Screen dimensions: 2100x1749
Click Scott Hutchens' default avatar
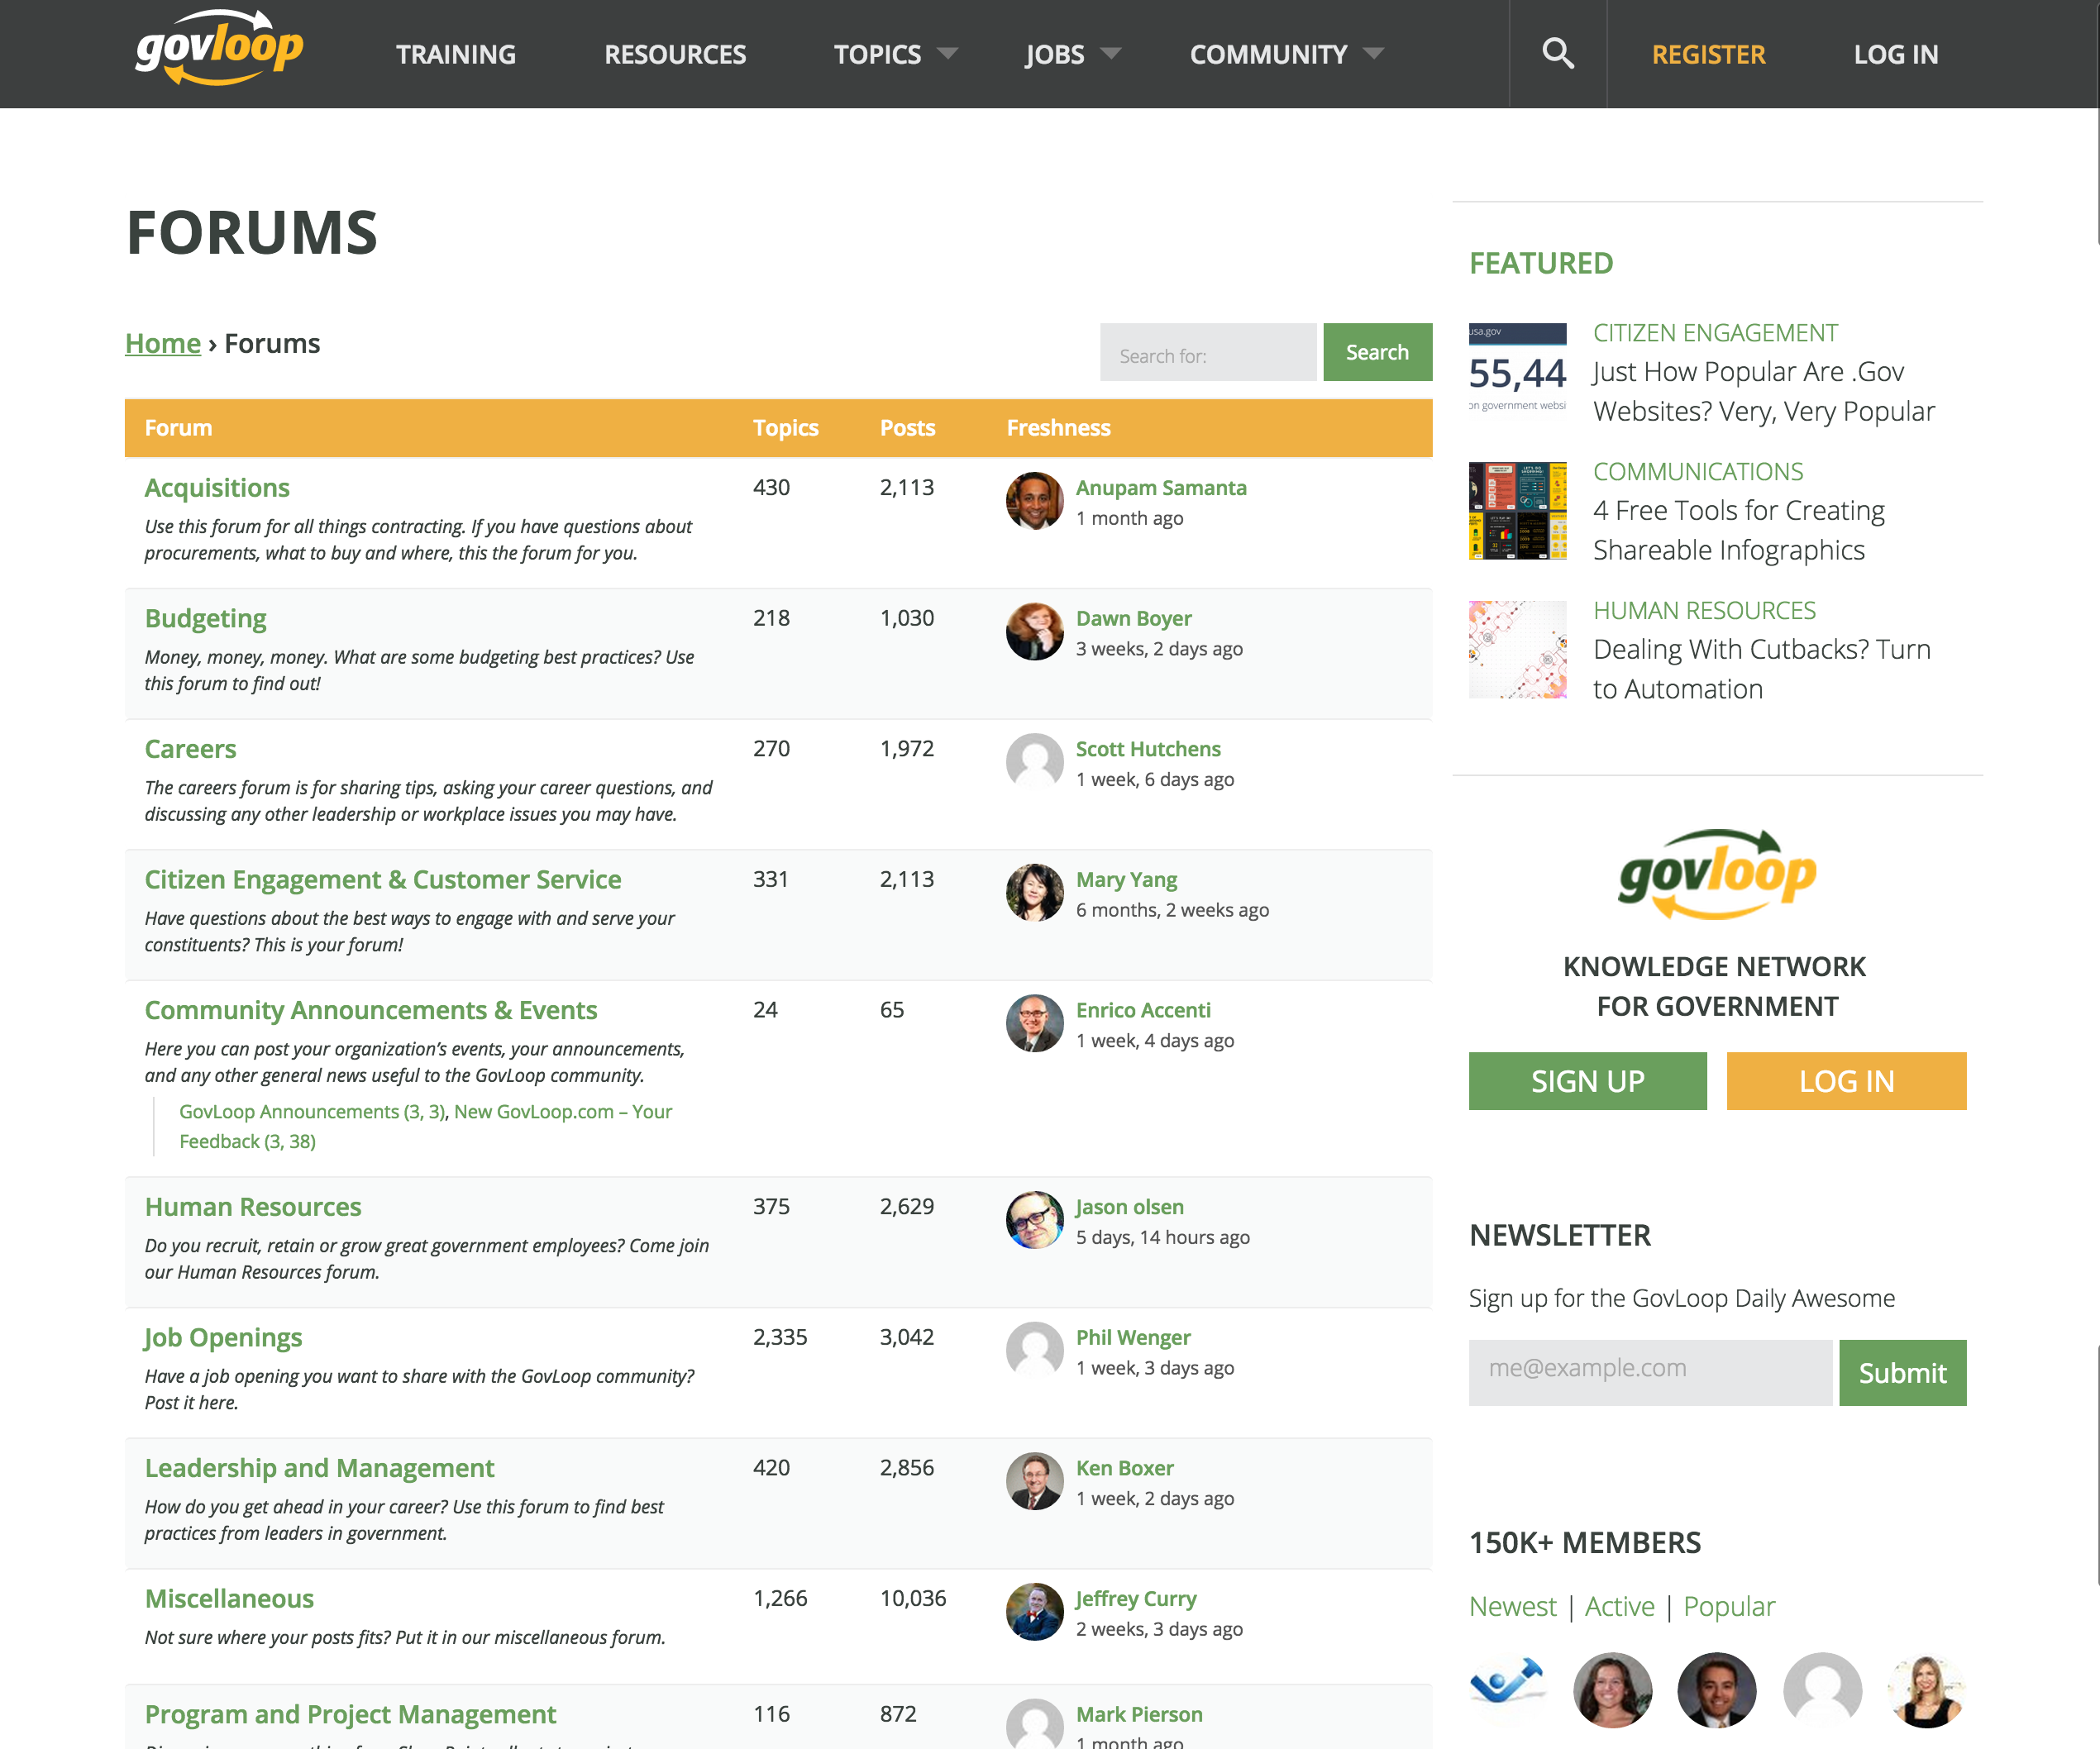1034,762
